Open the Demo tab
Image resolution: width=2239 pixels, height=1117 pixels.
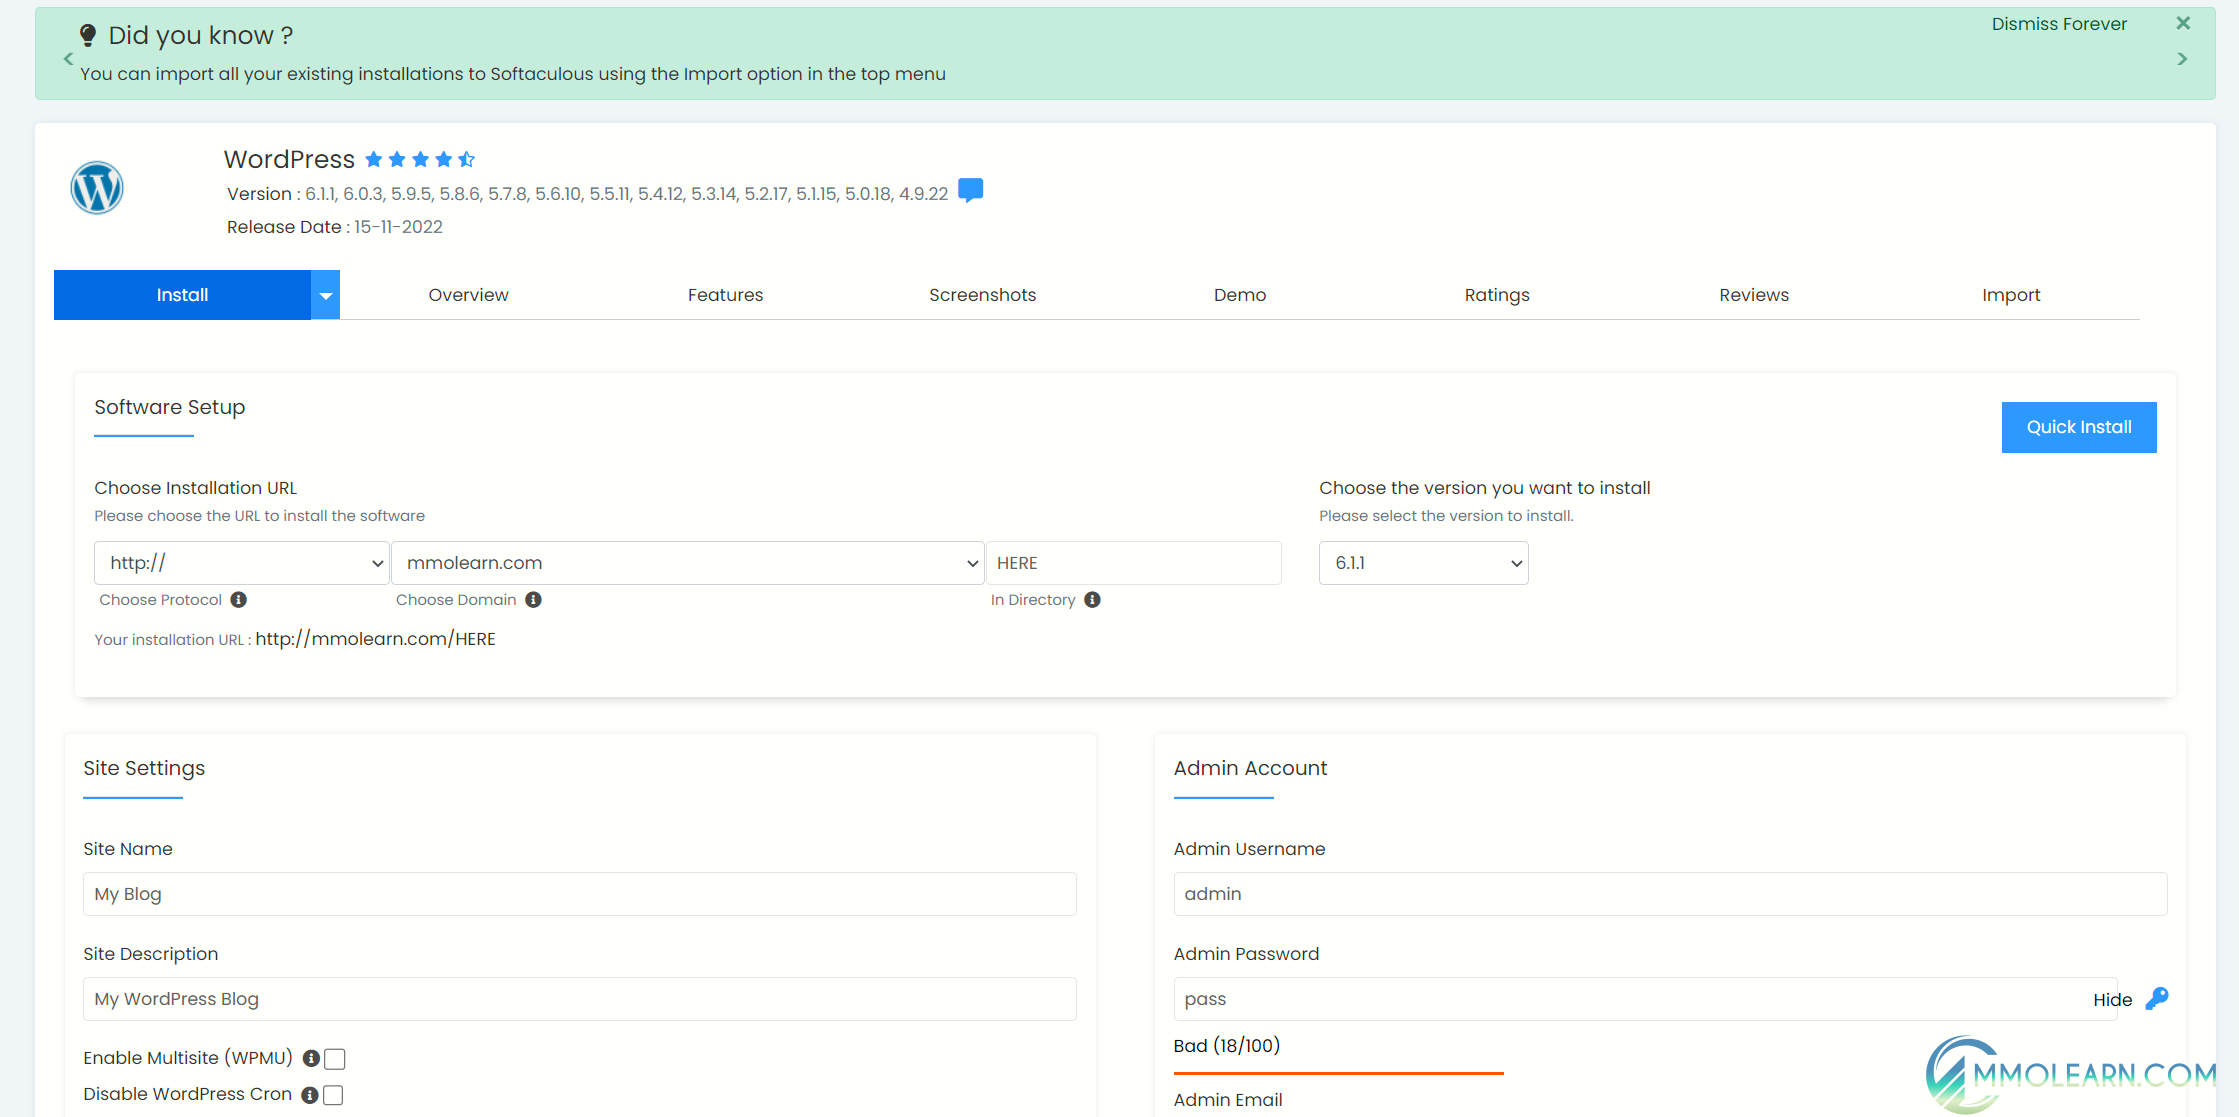[1240, 295]
